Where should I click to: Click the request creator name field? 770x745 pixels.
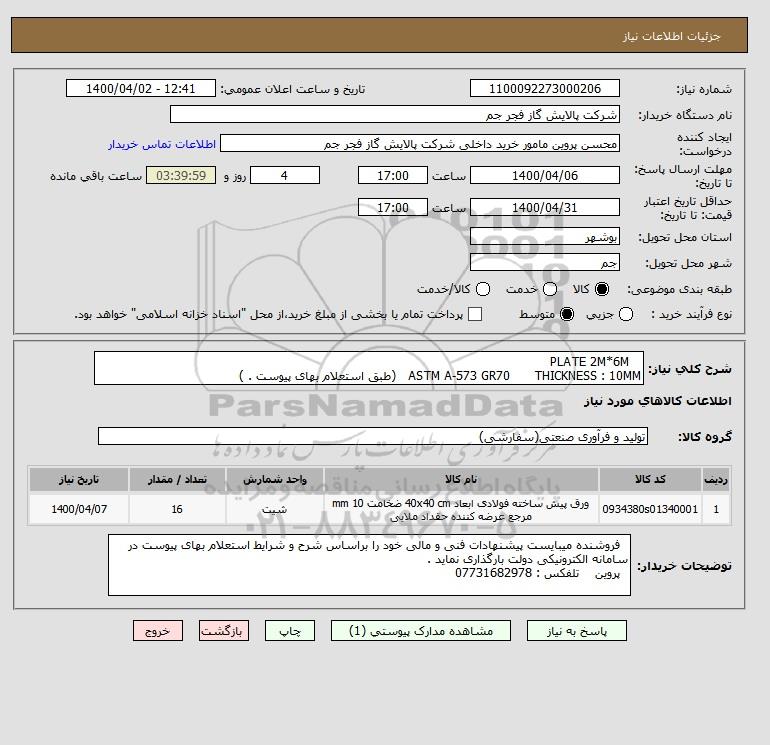pyautogui.click(x=420, y=143)
